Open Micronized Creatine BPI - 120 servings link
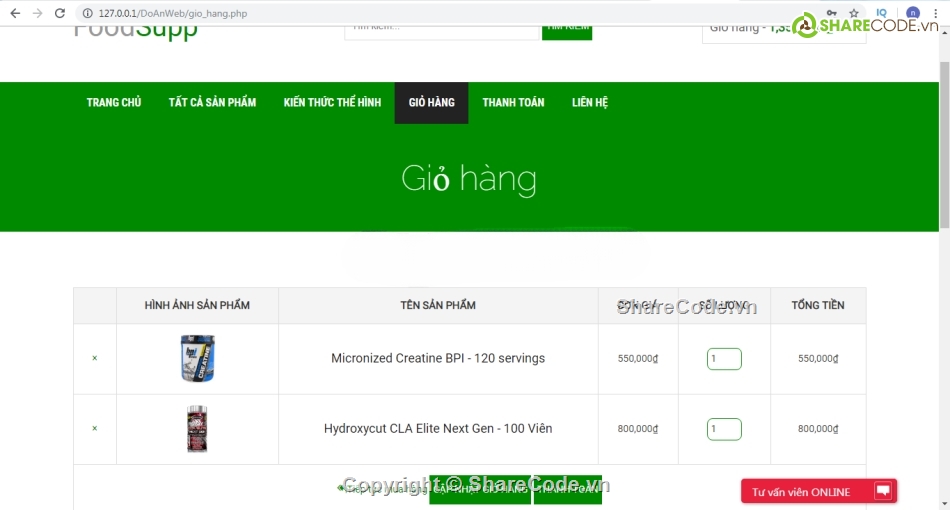 (x=438, y=358)
